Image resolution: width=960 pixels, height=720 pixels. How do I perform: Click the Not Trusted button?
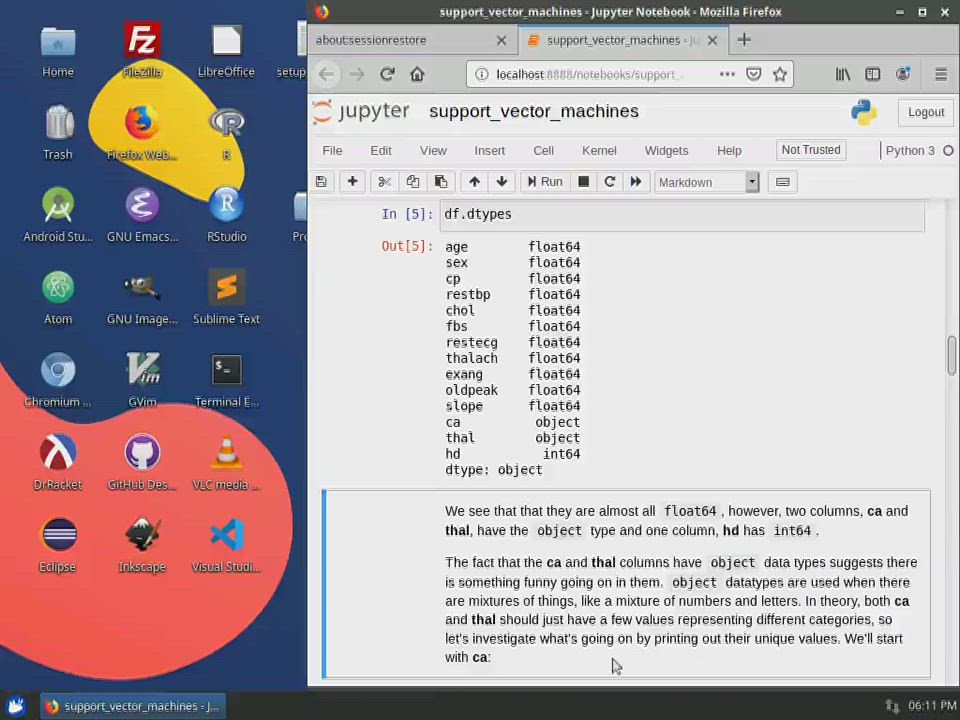(811, 150)
